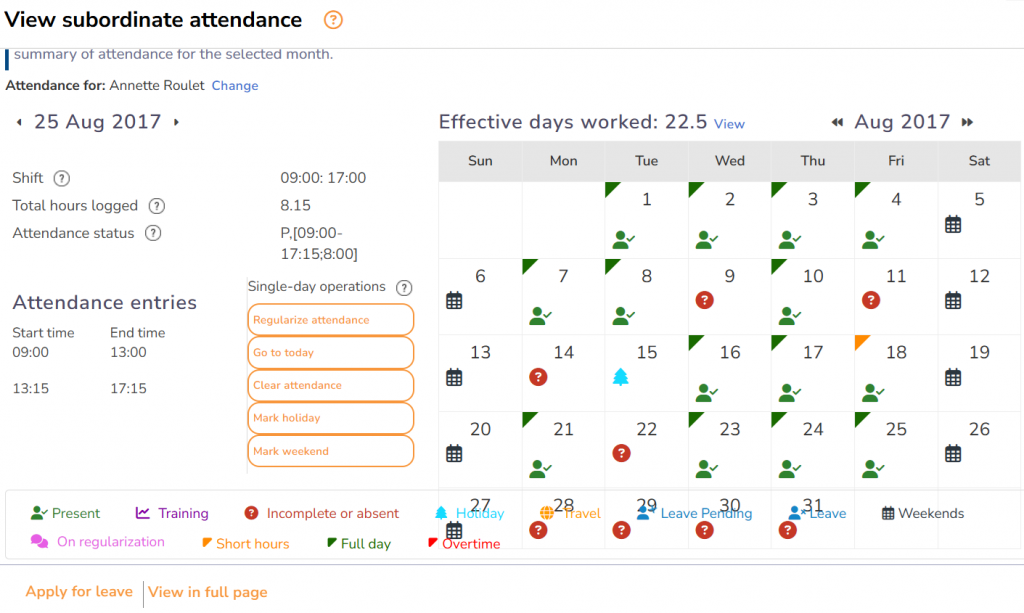Viewport: 1024px width, 613px height.
Task: Click help icon beside page title
Action: click(x=333, y=20)
